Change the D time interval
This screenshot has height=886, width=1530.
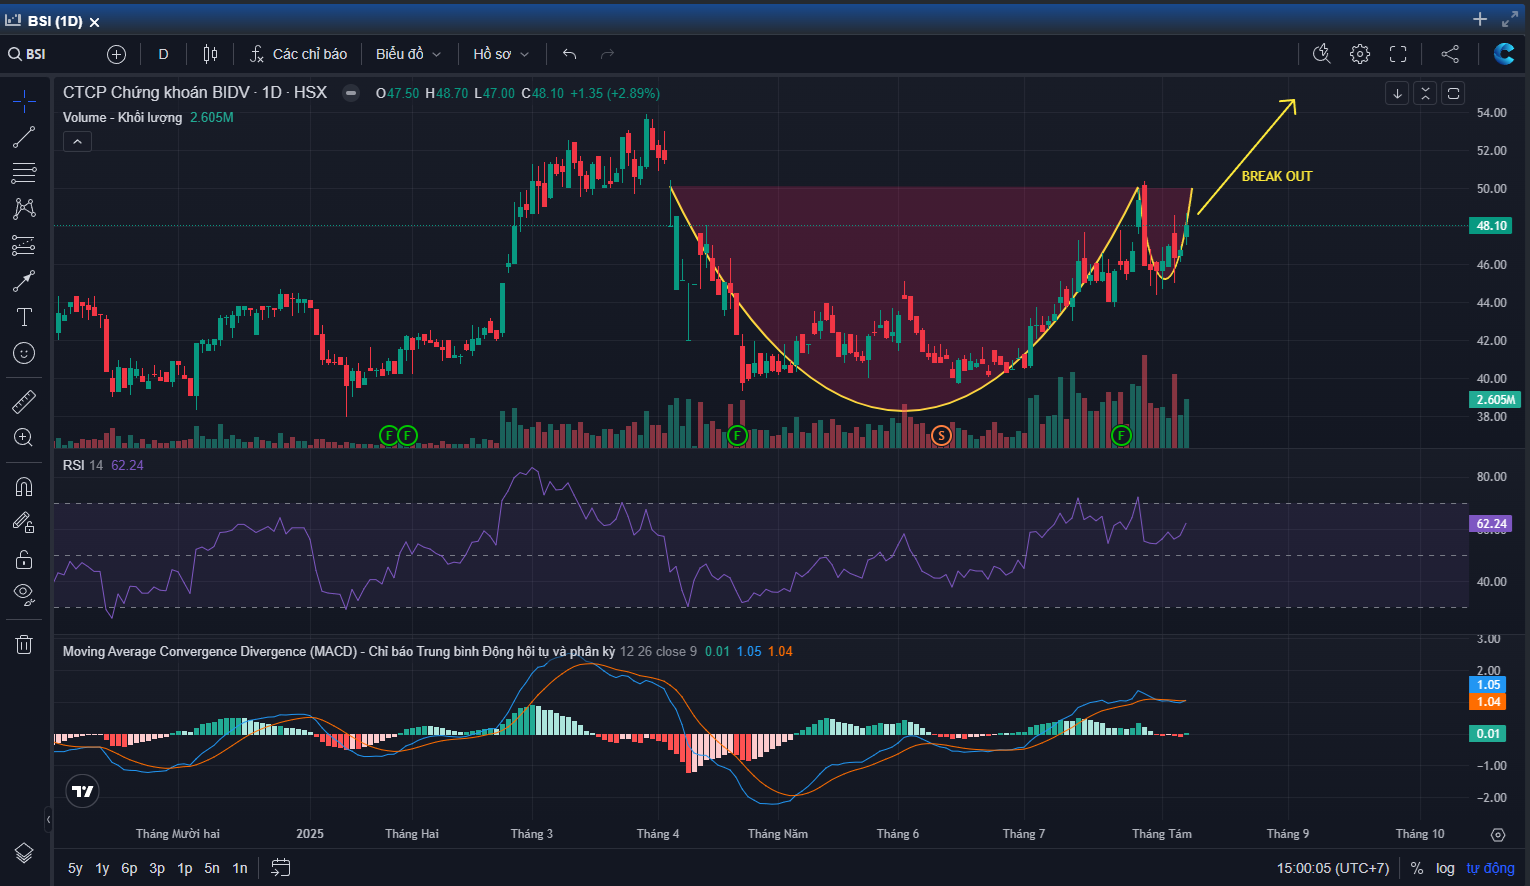pos(163,54)
